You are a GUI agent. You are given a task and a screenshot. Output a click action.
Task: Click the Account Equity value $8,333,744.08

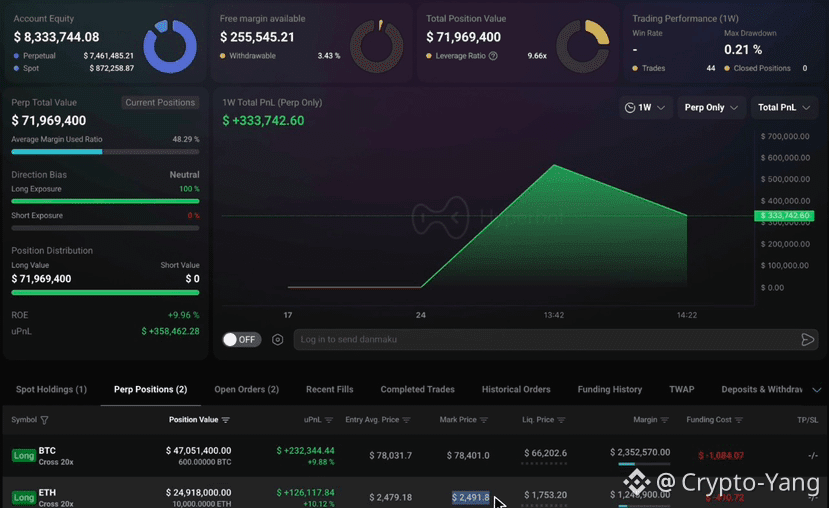56,37
